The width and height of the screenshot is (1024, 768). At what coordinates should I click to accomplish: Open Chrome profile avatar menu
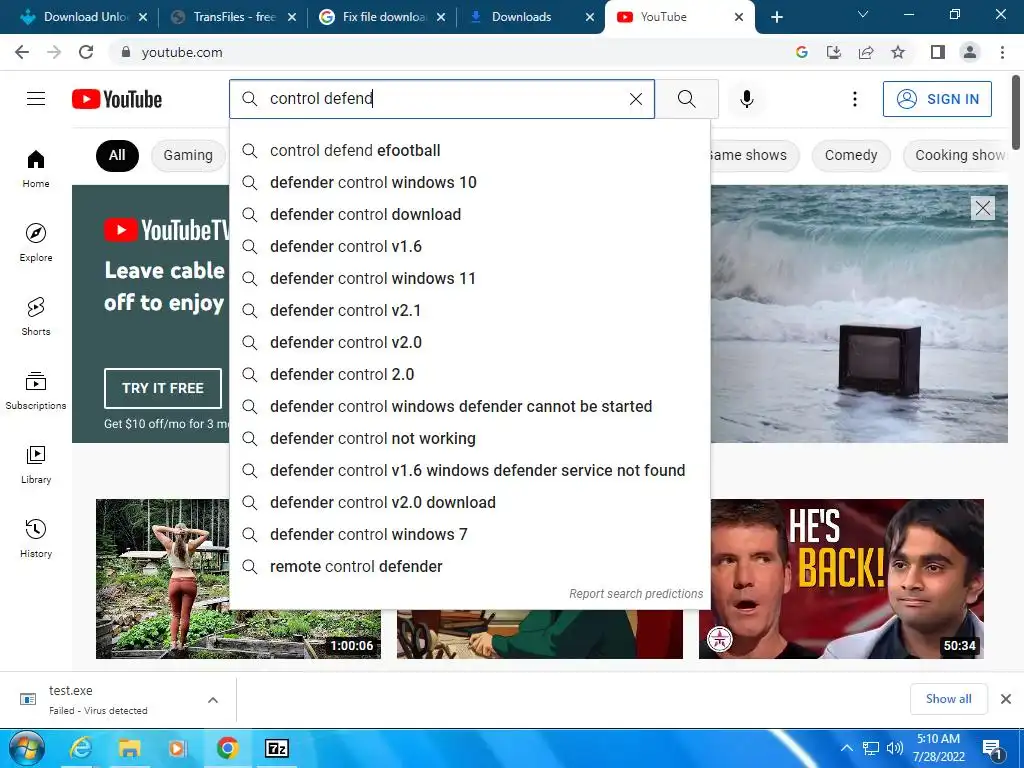click(970, 52)
